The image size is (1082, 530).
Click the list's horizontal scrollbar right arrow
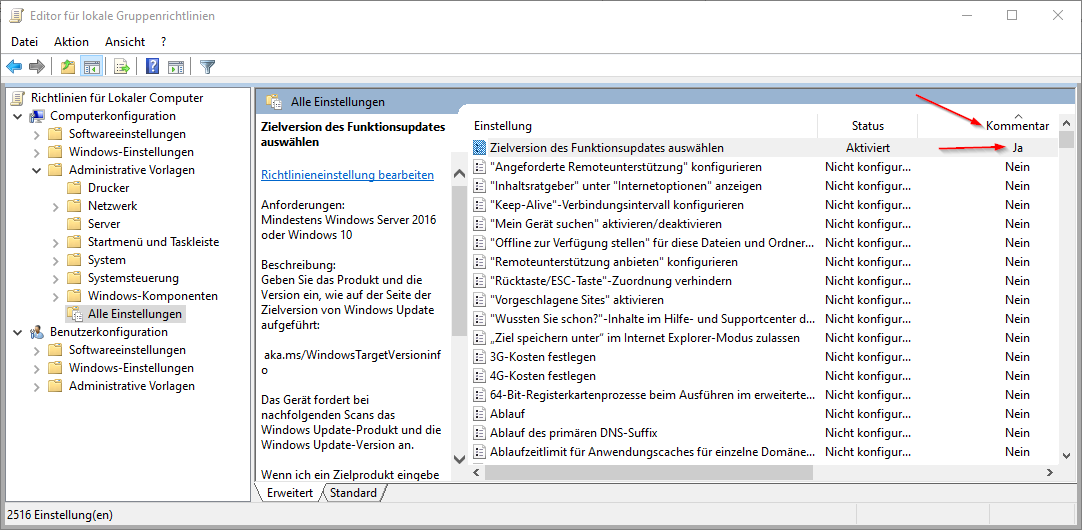1049,473
